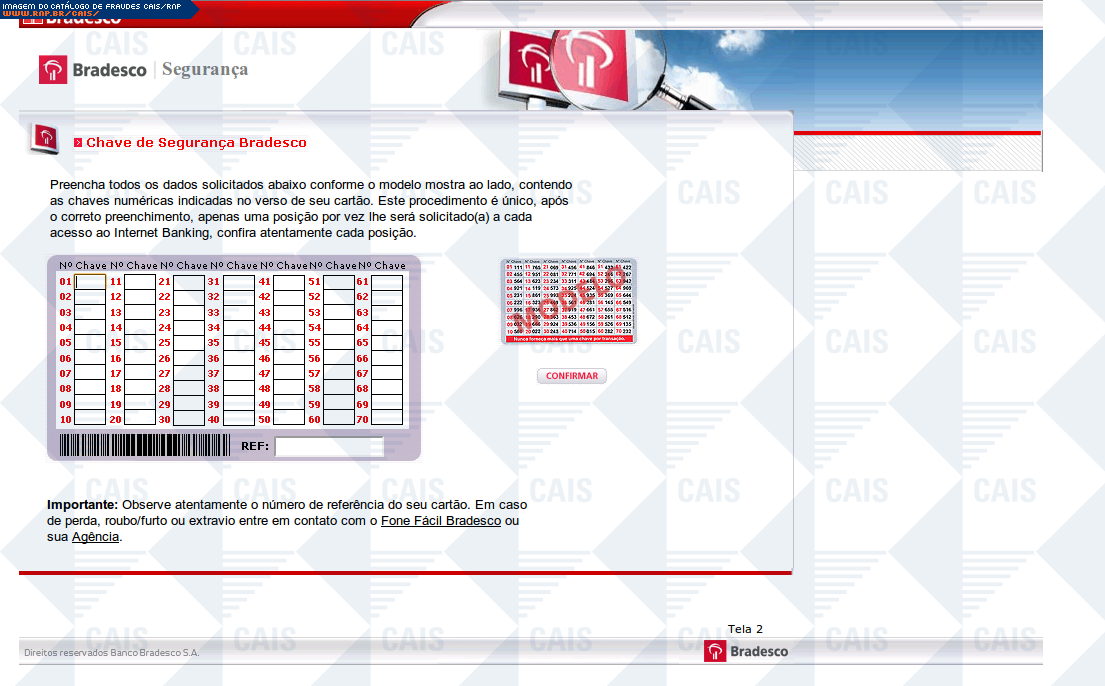The height and width of the screenshot is (686, 1105).
Task: Open the Fone Fácil Bradesco link
Action: coord(440,521)
